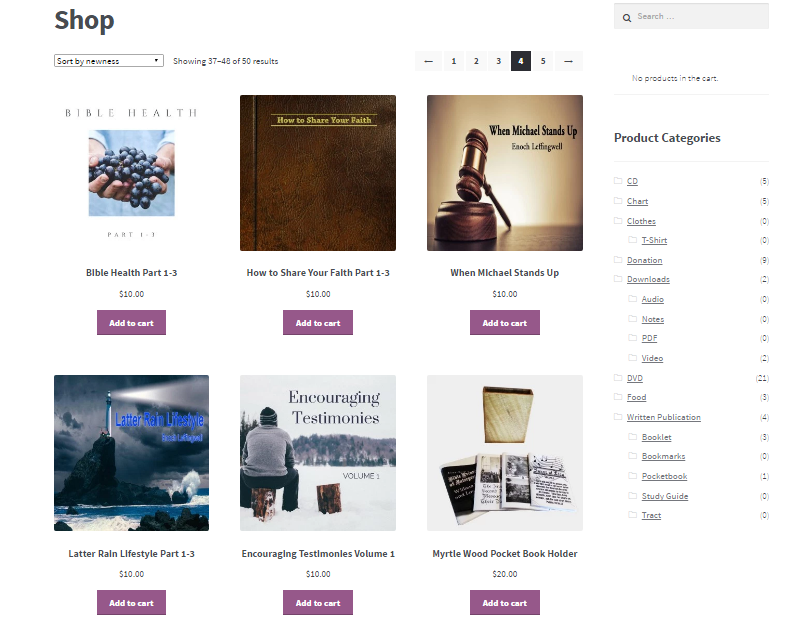Go to page 1 of results

point(454,61)
